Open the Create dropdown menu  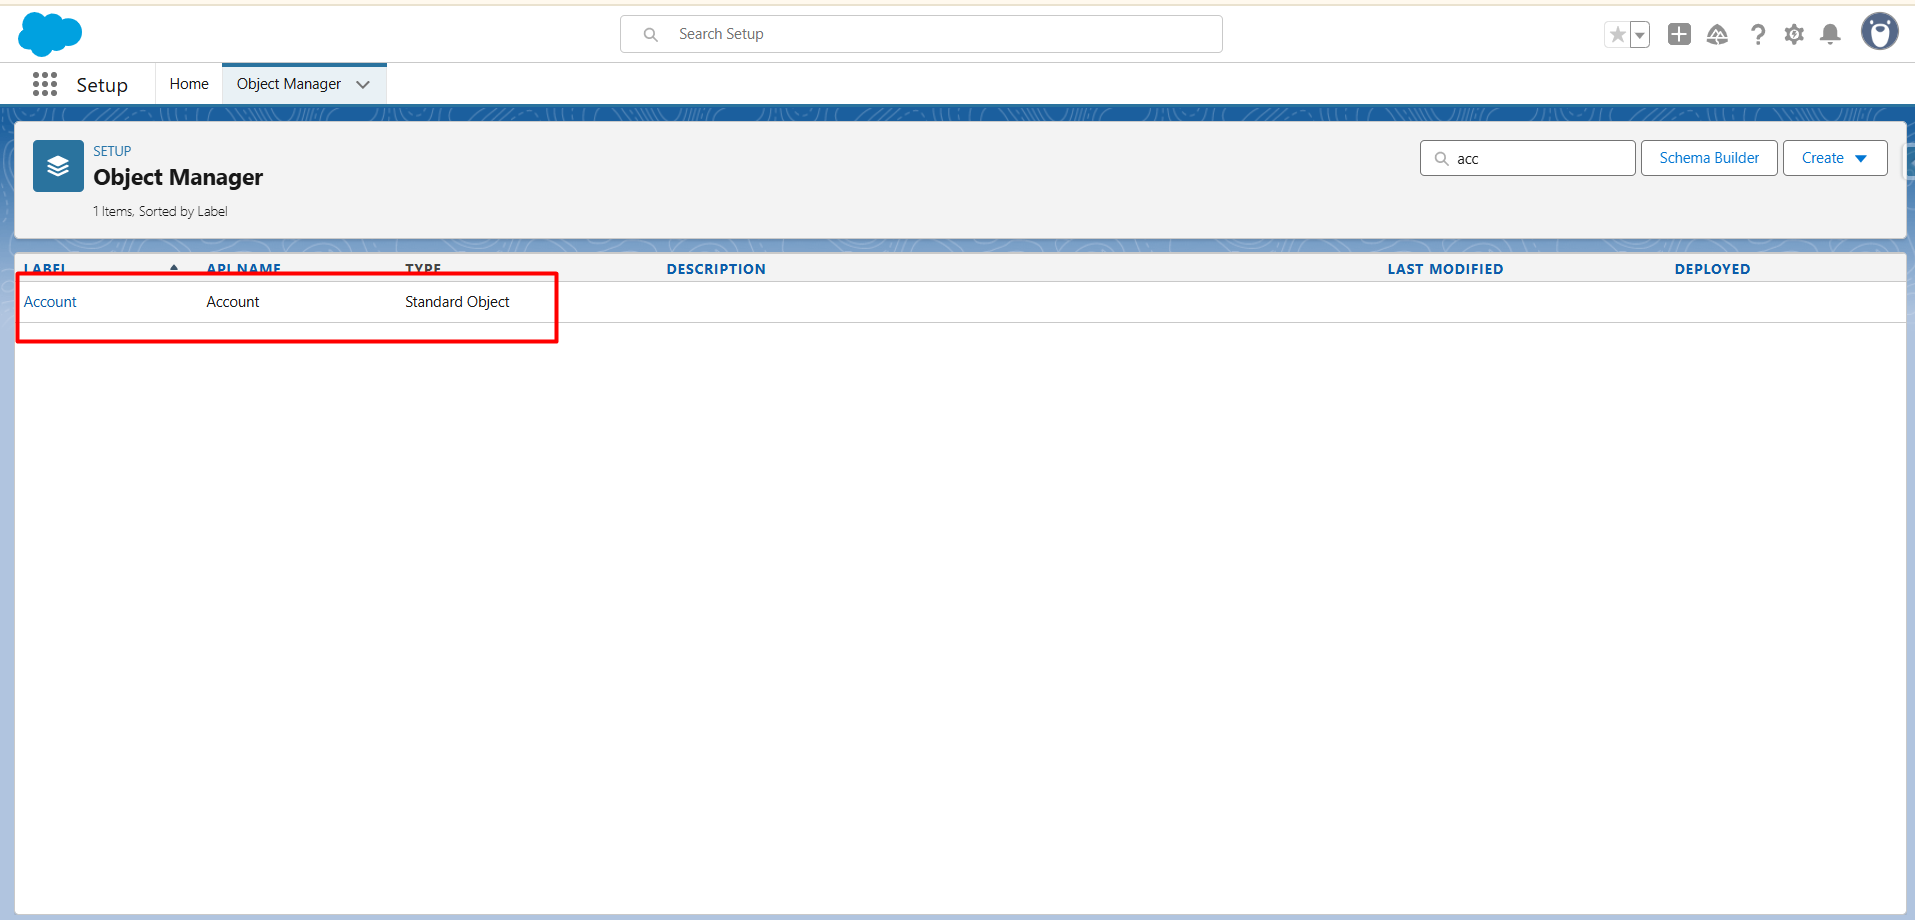tap(1835, 158)
